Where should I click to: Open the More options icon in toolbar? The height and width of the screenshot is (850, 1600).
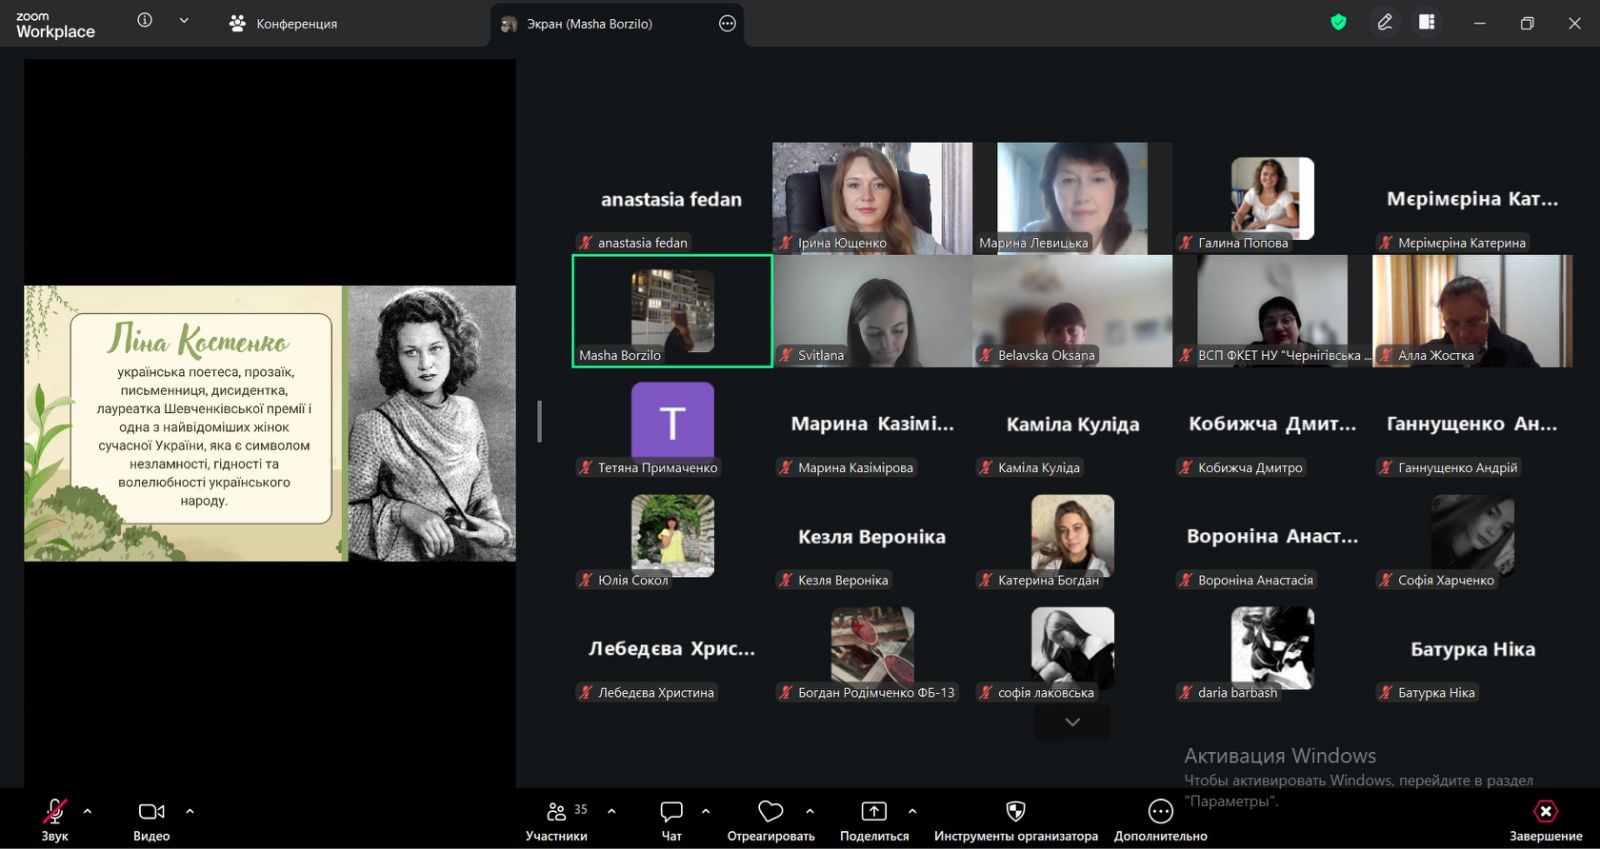1160,811
